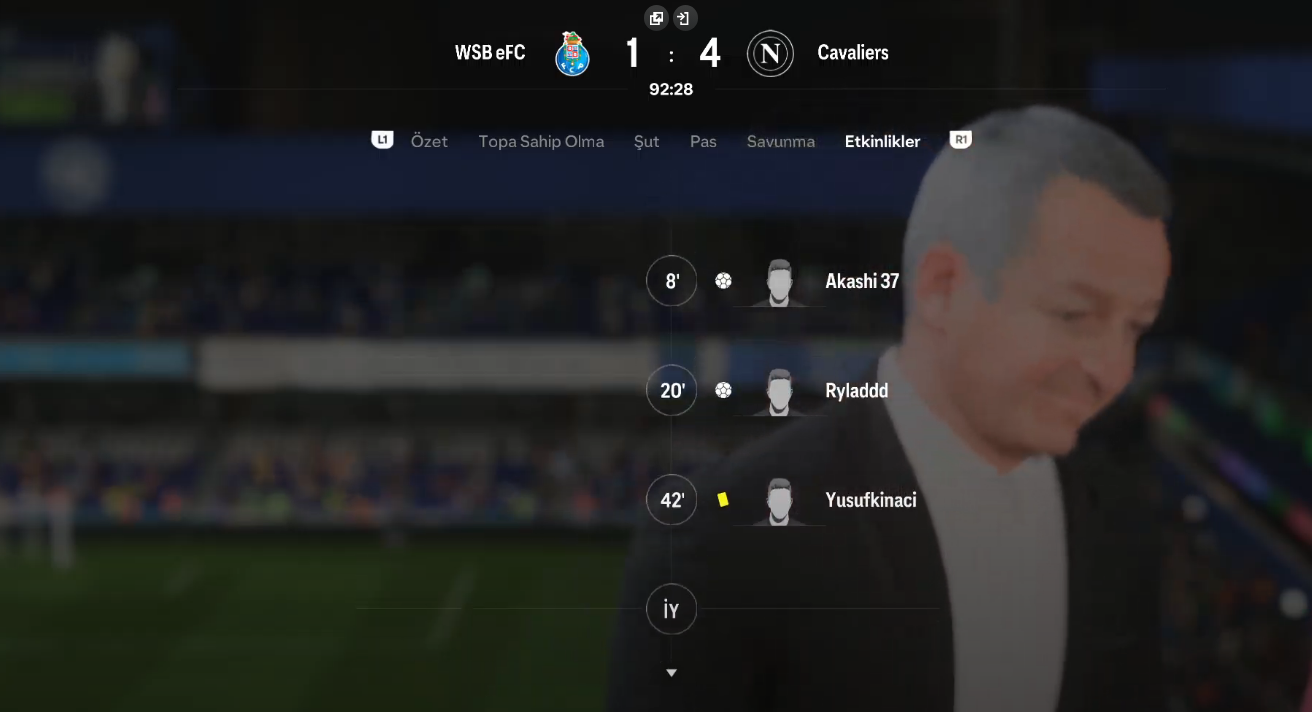Select the 8' minute timeline marker
1312x712 pixels.
pyautogui.click(x=672, y=281)
